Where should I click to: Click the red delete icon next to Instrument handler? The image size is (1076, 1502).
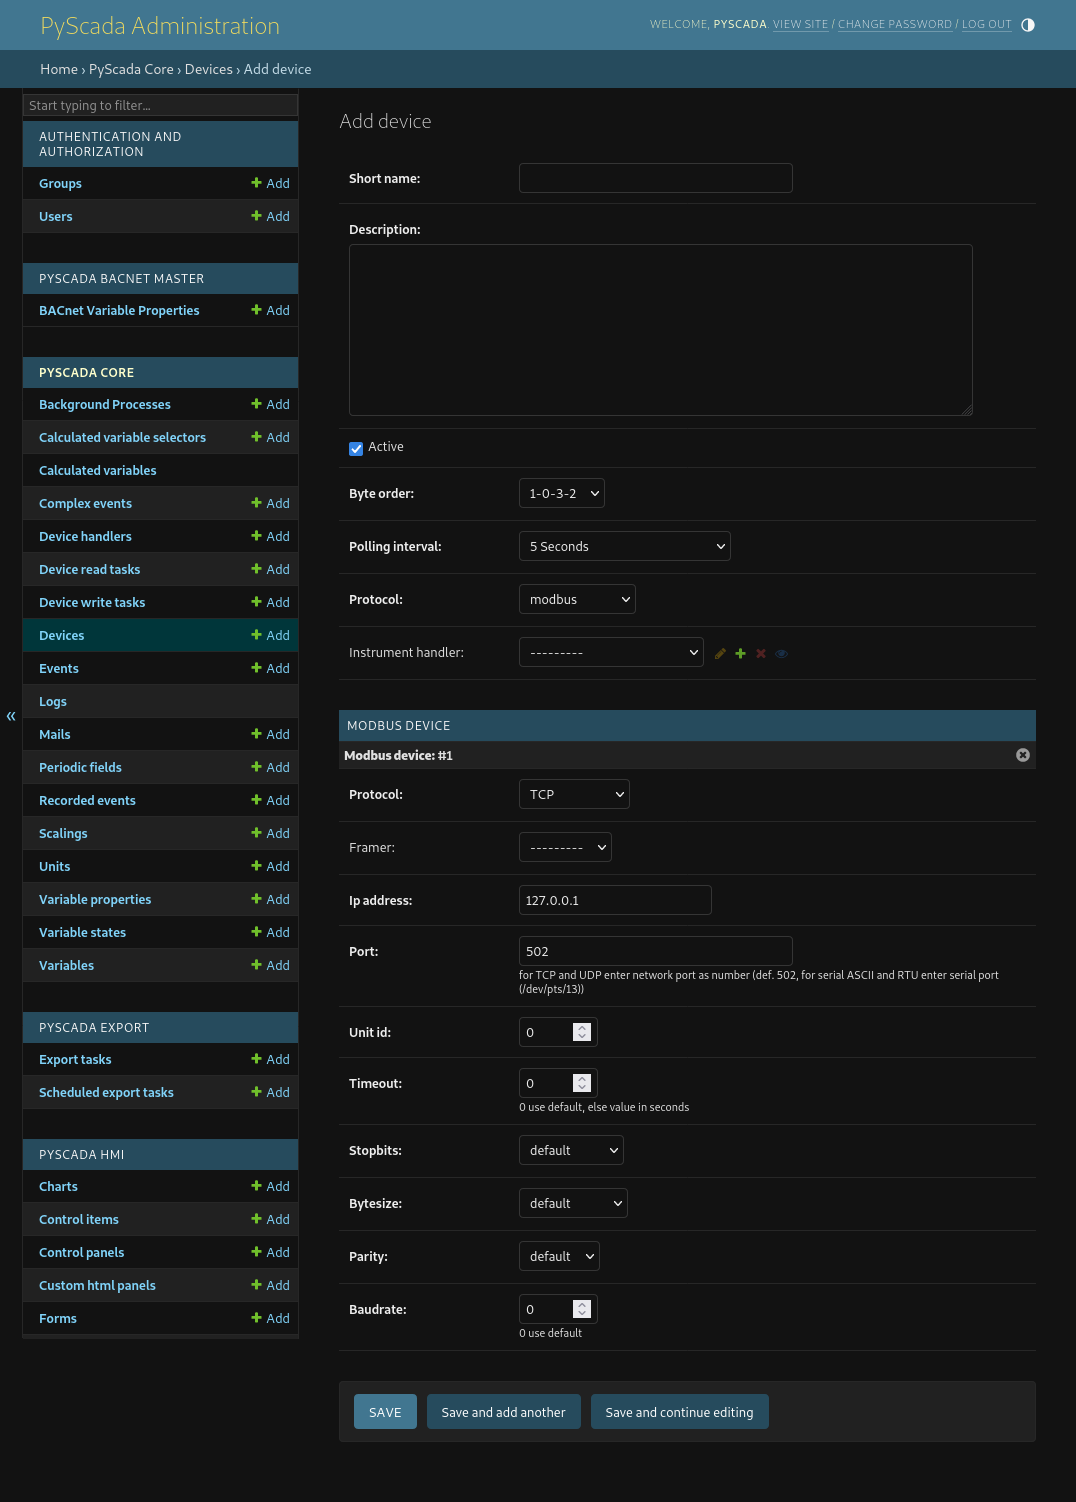761,654
